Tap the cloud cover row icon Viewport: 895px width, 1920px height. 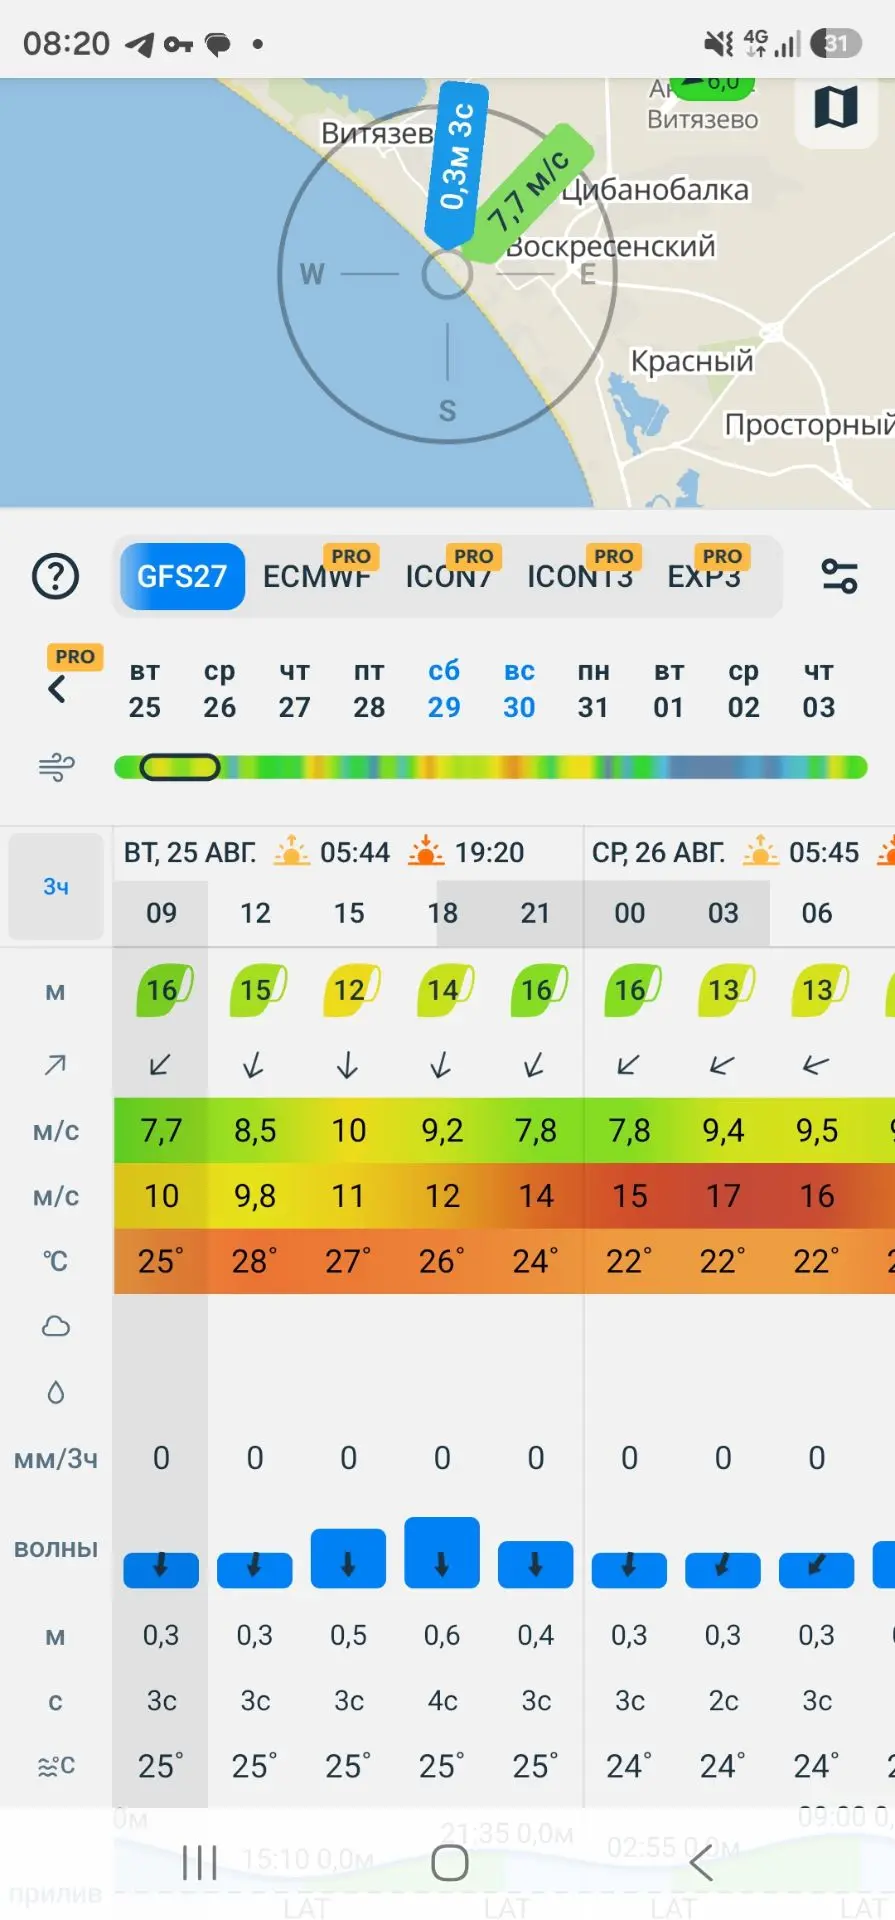[x=56, y=1327]
